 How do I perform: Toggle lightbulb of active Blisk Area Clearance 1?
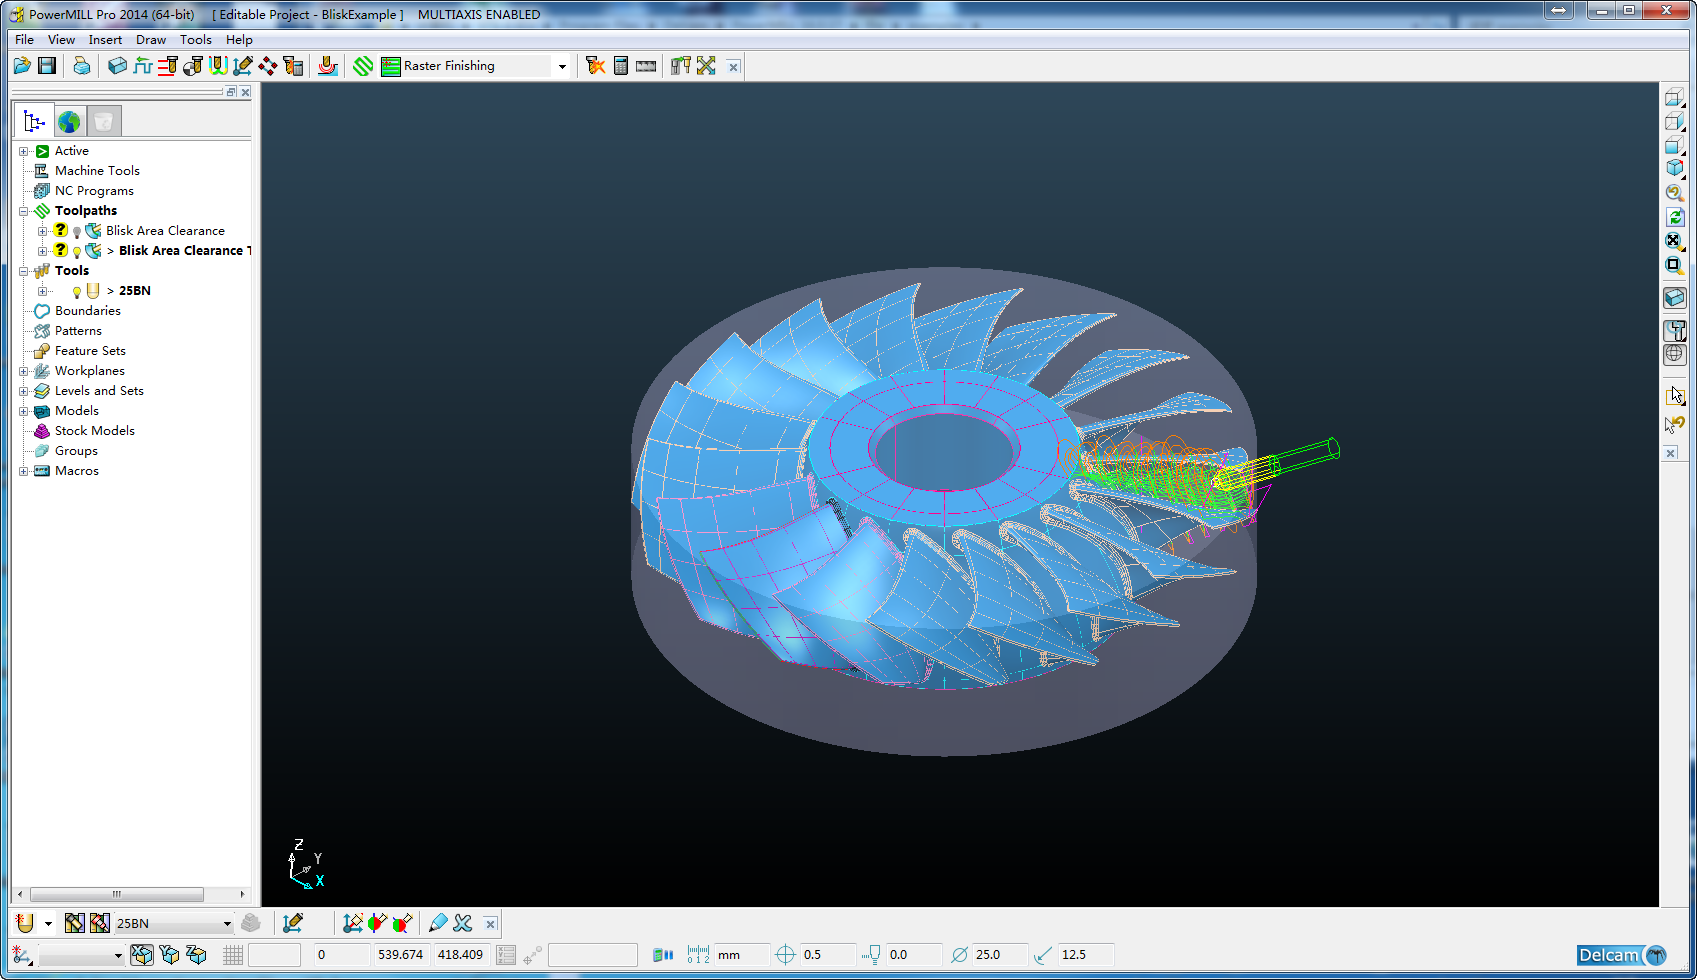coord(77,252)
